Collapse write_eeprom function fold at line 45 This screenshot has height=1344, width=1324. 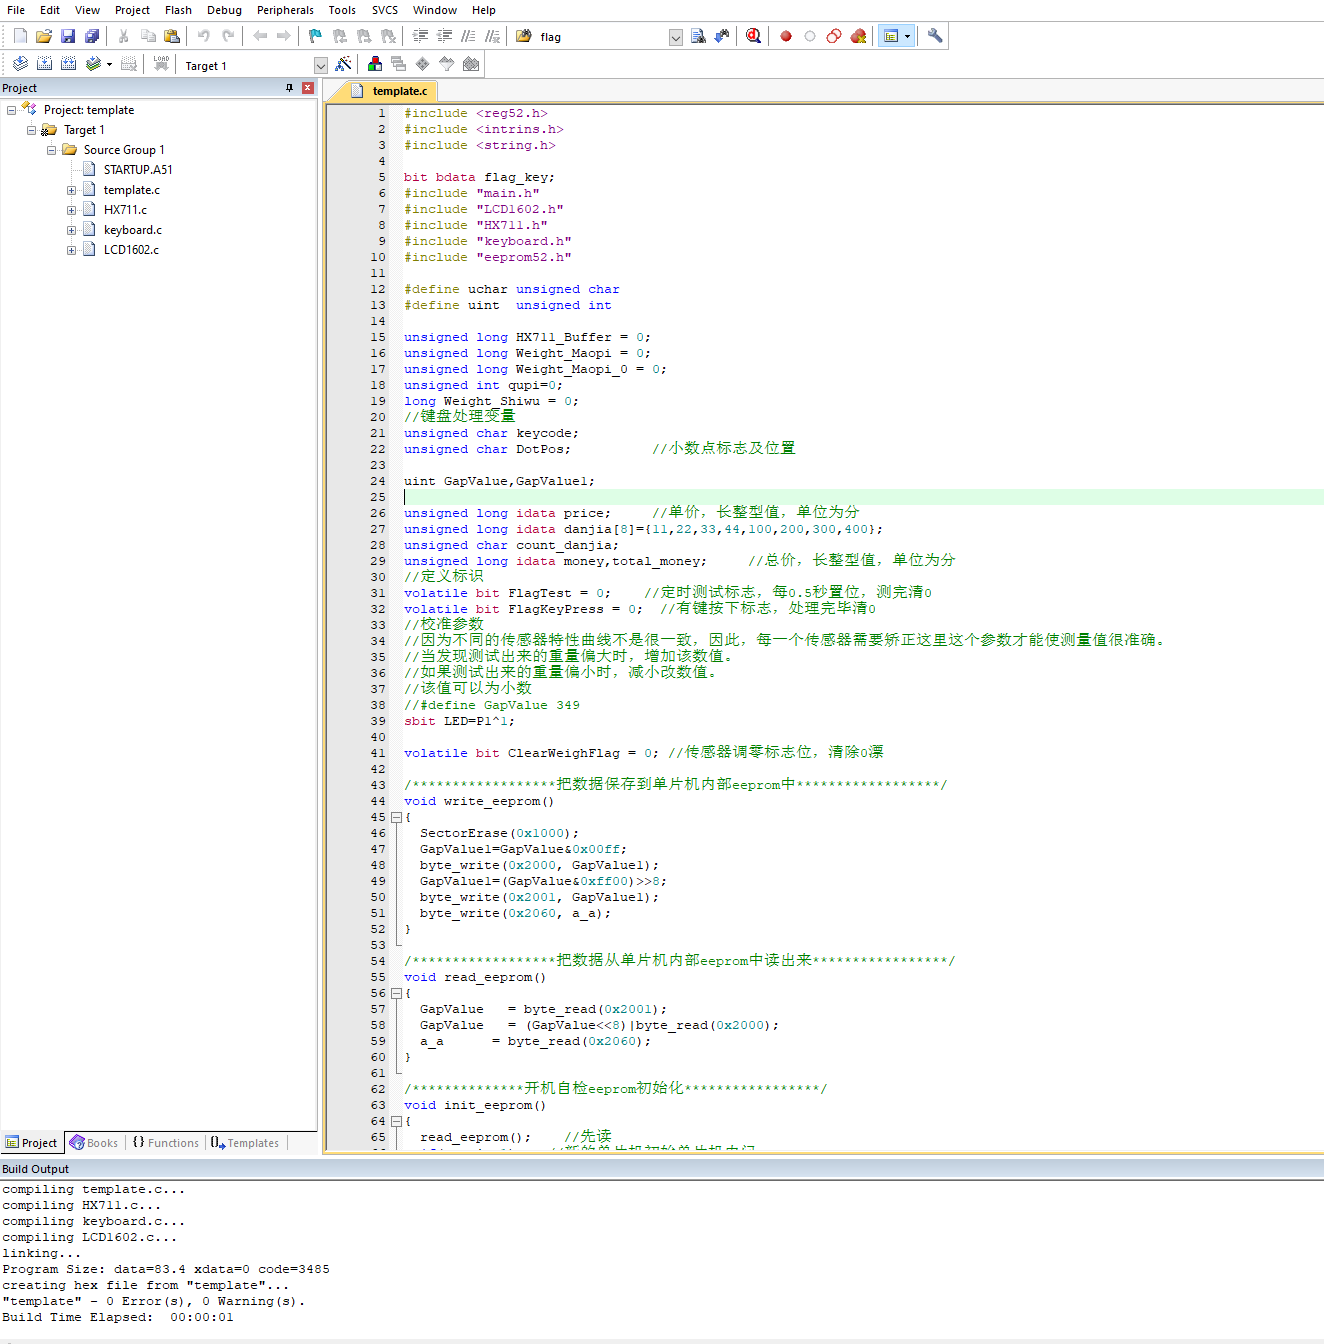pos(396,817)
